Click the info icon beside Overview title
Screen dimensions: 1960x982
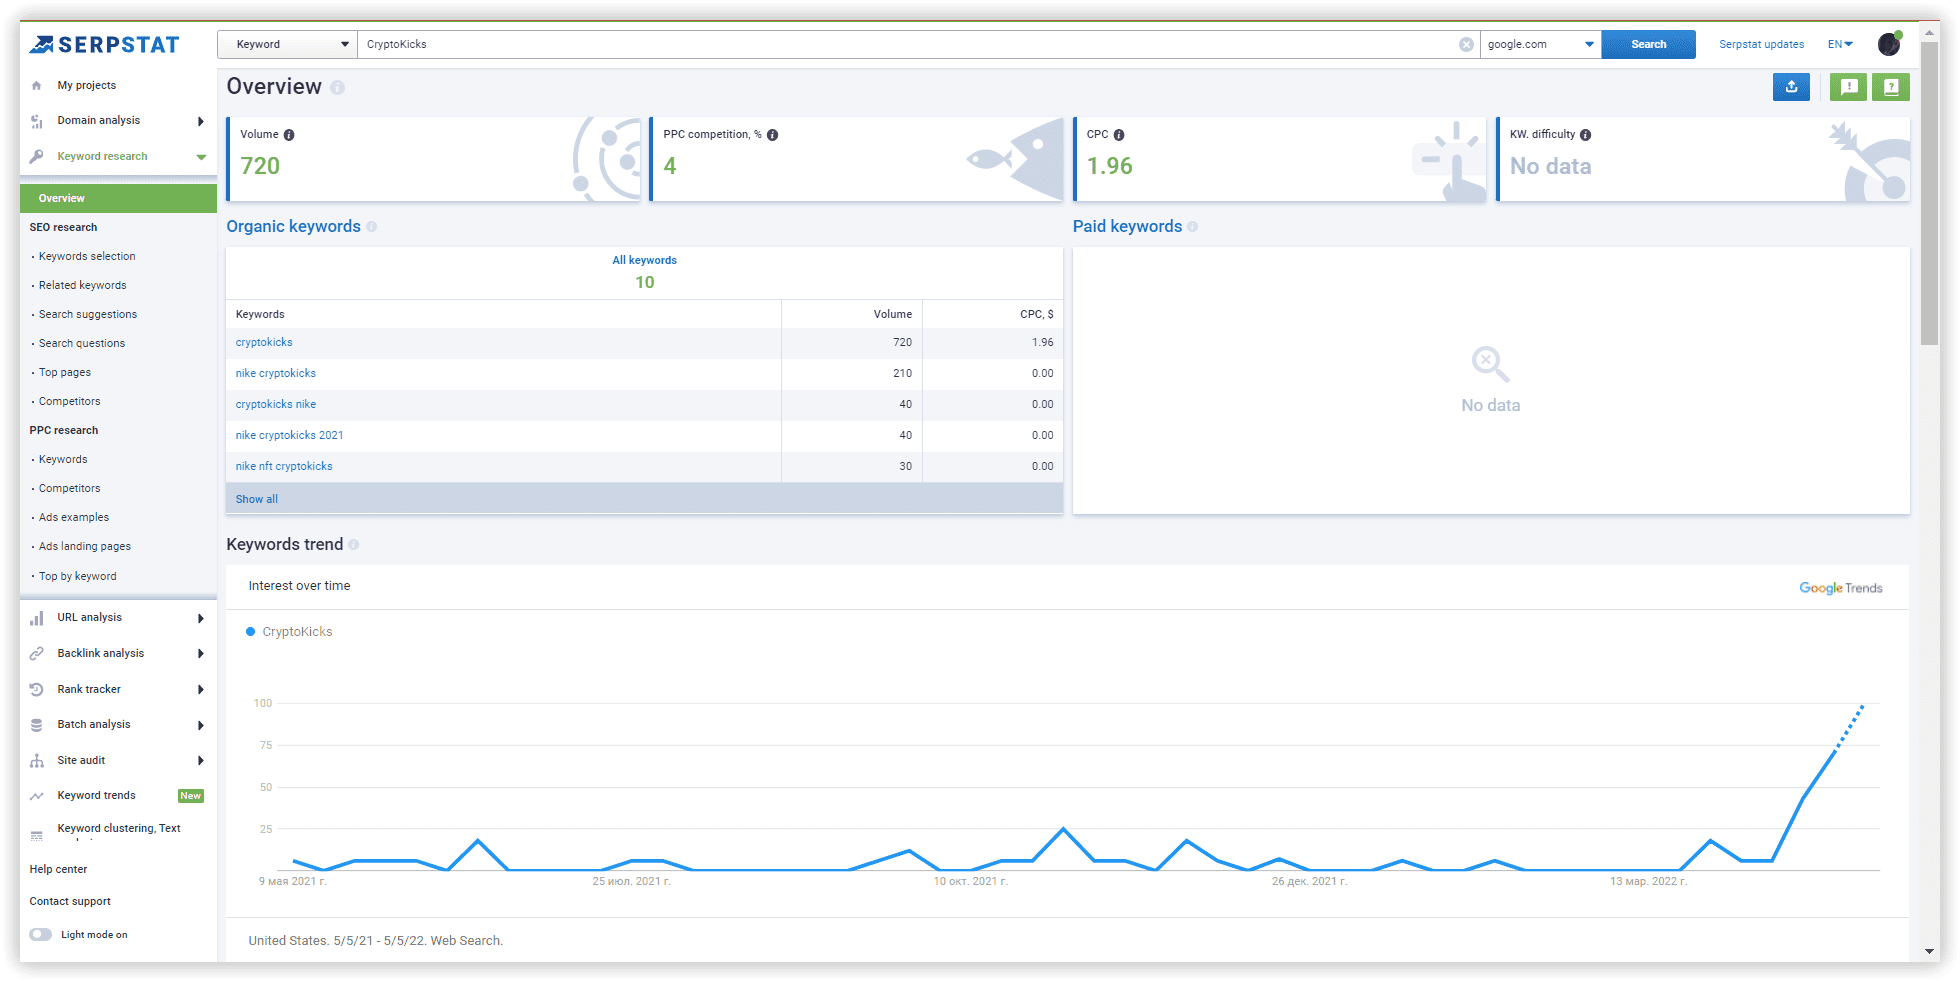(338, 88)
